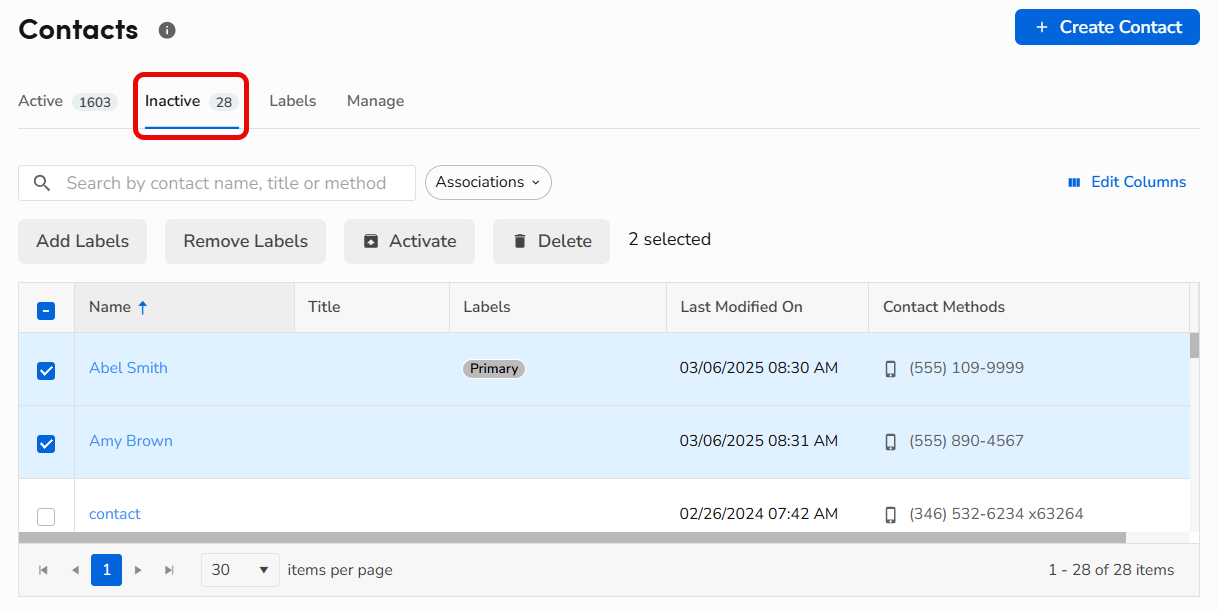Go to last page arrow
Viewport: 1218px width, 612px height.
170,570
